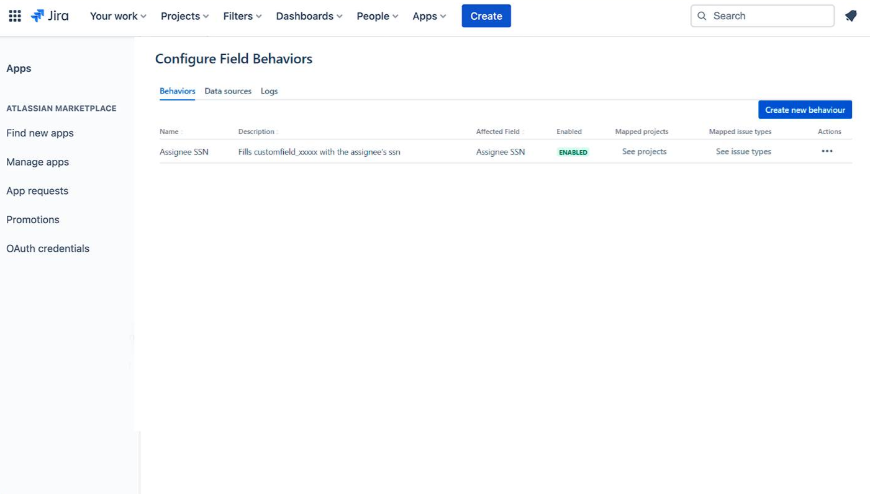Click the search magnifier icon
The image size is (870, 494).
pyautogui.click(x=702, y=16)
